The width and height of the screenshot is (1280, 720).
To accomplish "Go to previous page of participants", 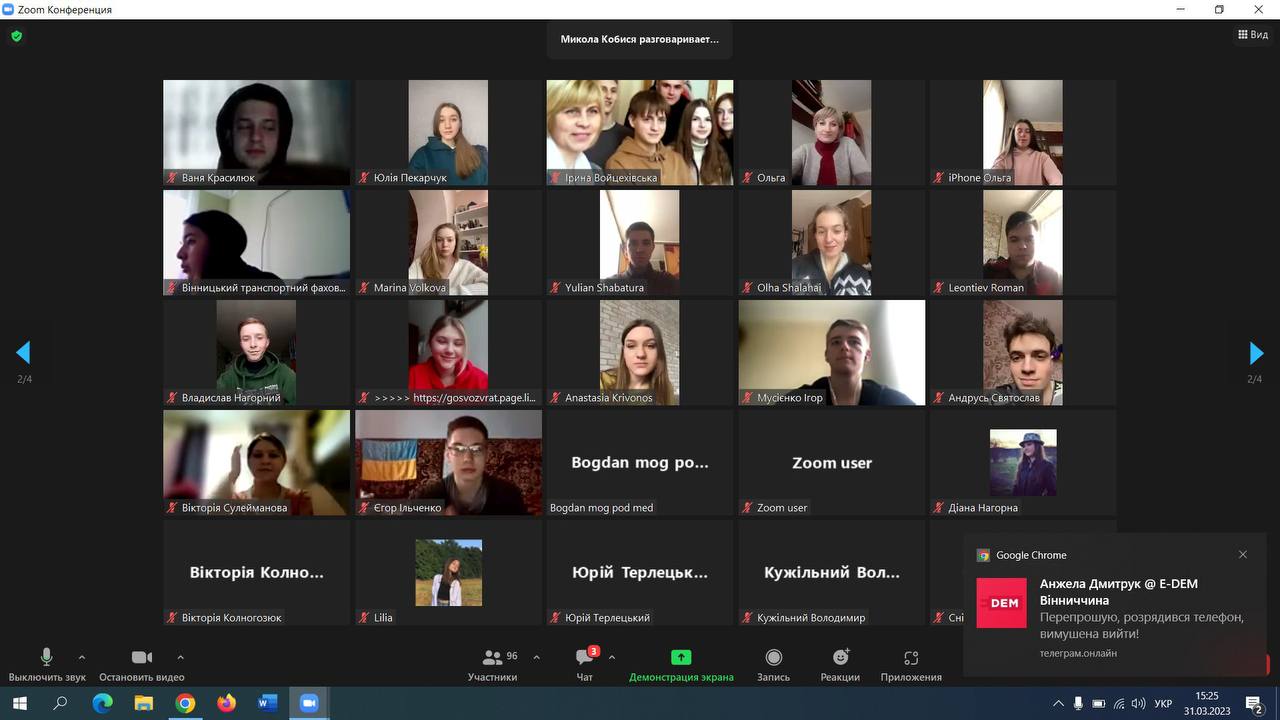I will (23, 353).
